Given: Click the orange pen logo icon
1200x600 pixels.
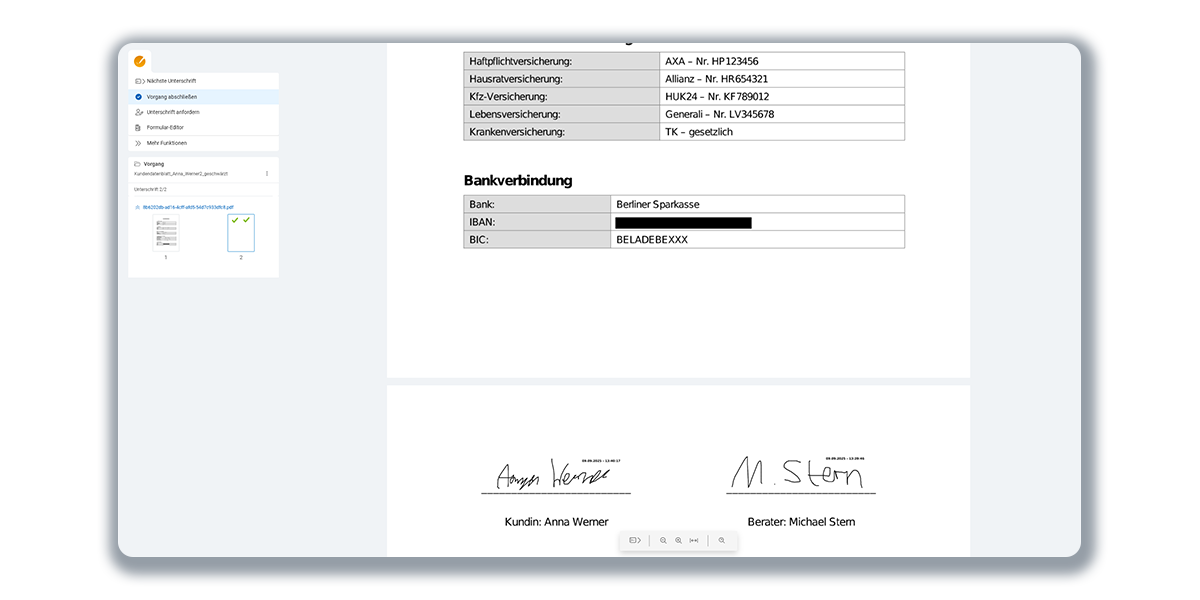Looking at the screenshot, I should click(x=140, y=61).
